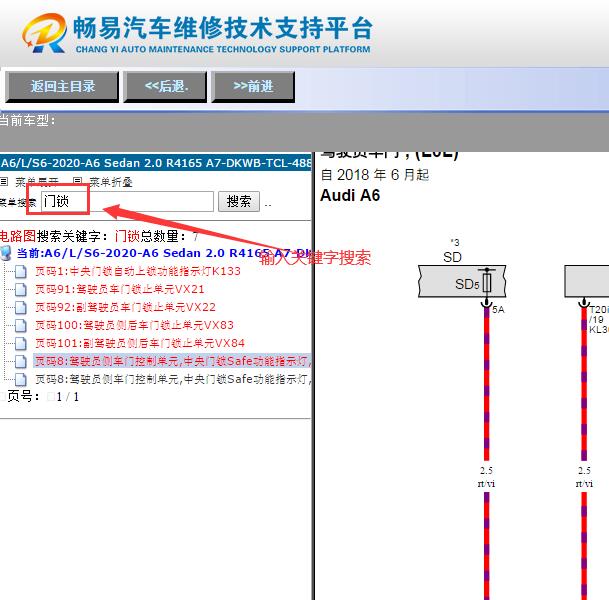Click the rt/vi label under the SD5 wire
Image resolution: width=609 pixels, height=600 pixels.
click(486, 483)
